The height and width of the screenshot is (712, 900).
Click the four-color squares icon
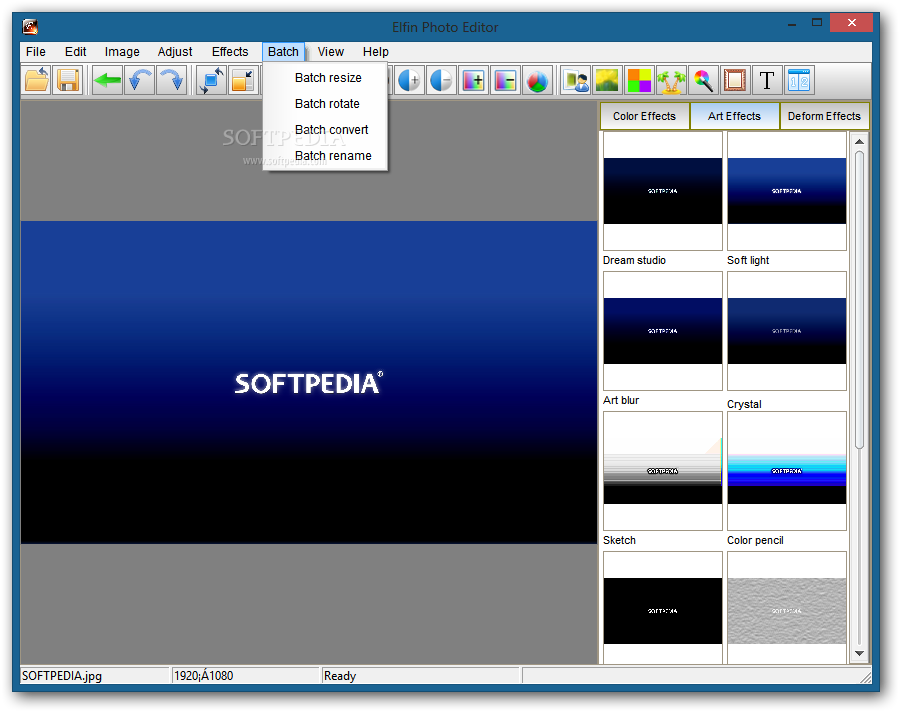(x=639, y=80)
